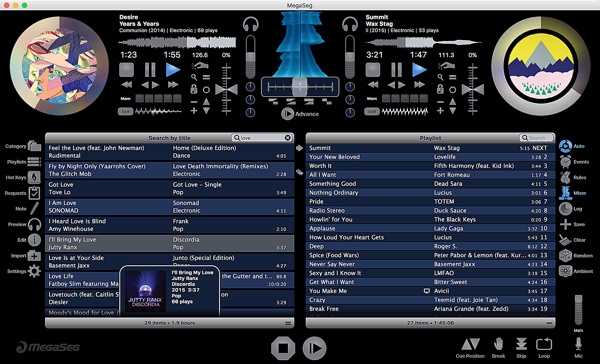Click the magnifier icon on Desire deck
The image size is (600, 364).
coord(194,77)
